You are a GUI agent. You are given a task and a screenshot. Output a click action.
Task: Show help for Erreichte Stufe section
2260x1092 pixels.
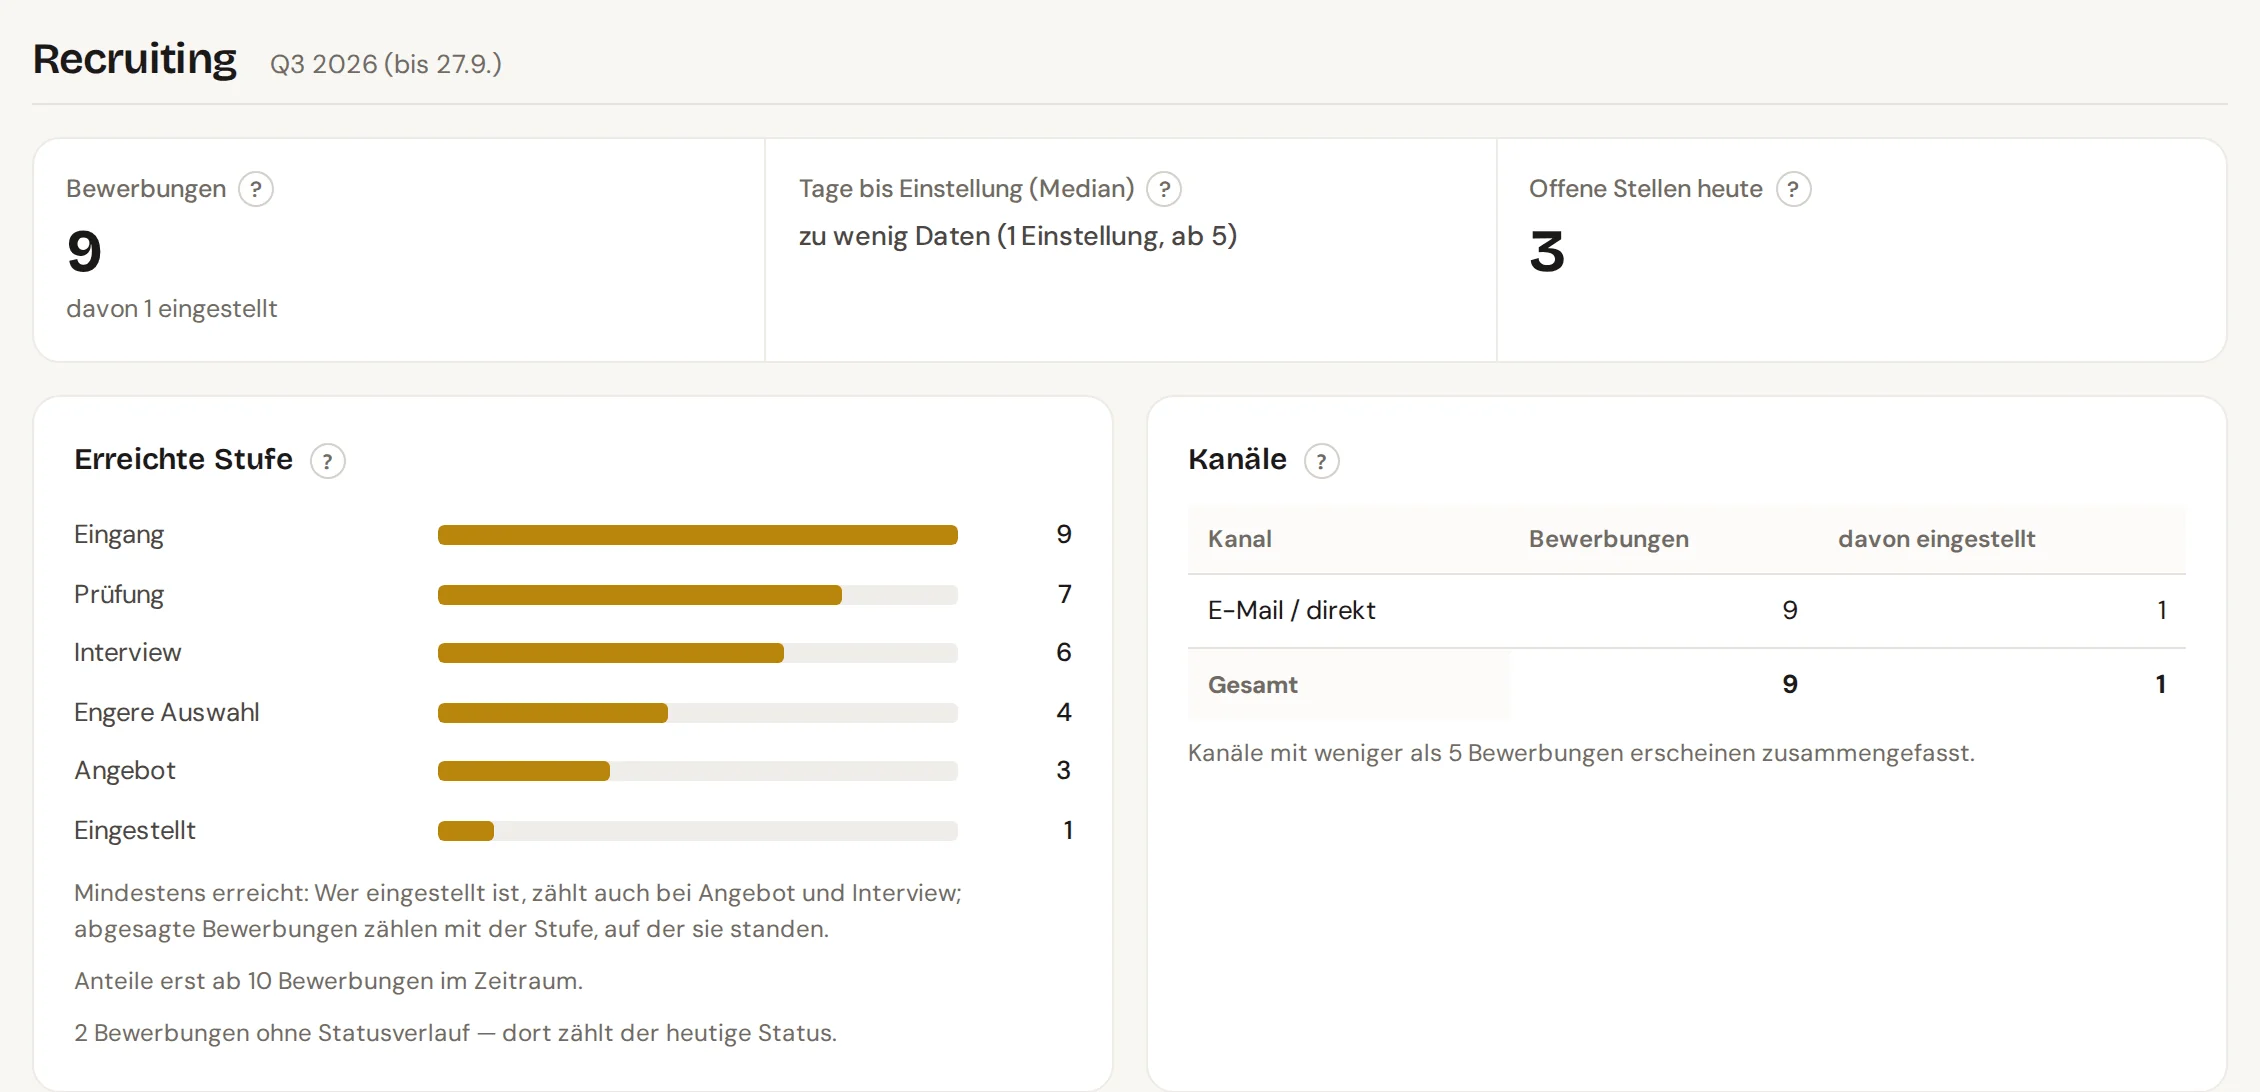[x=327, y=461]
